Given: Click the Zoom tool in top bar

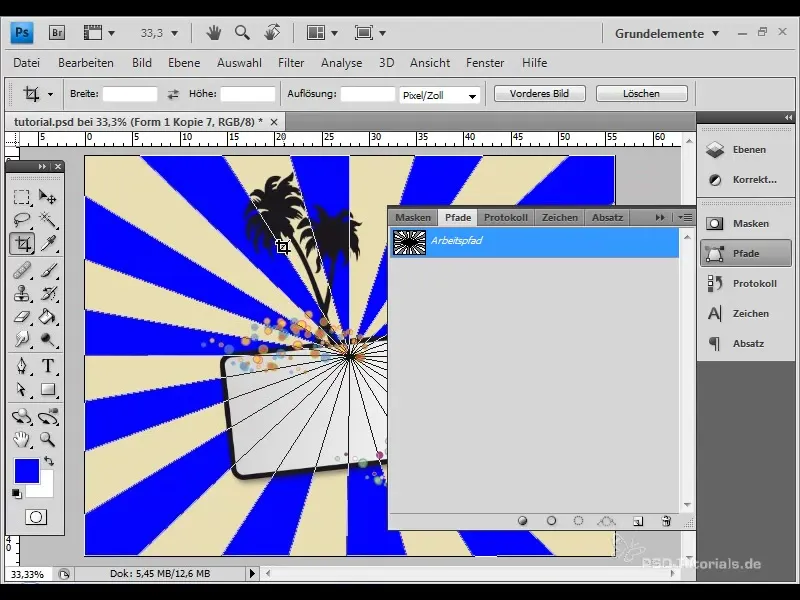Looking at the screenshot, I should tap(242, 33).
